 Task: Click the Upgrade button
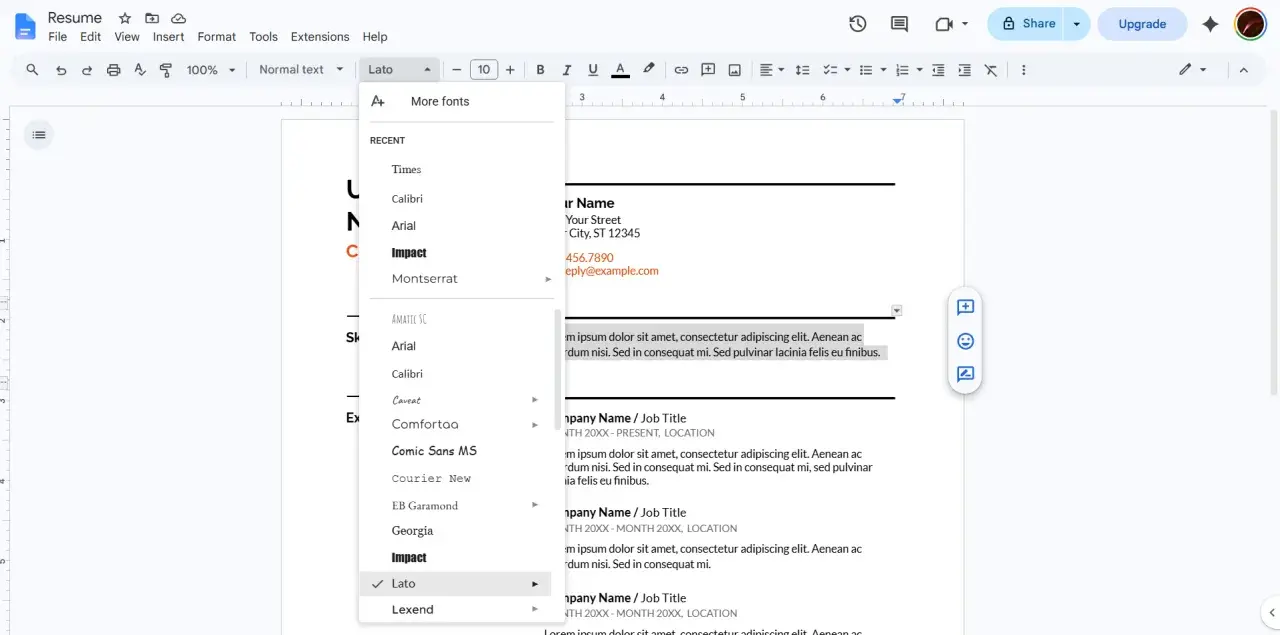[1142, 24]
